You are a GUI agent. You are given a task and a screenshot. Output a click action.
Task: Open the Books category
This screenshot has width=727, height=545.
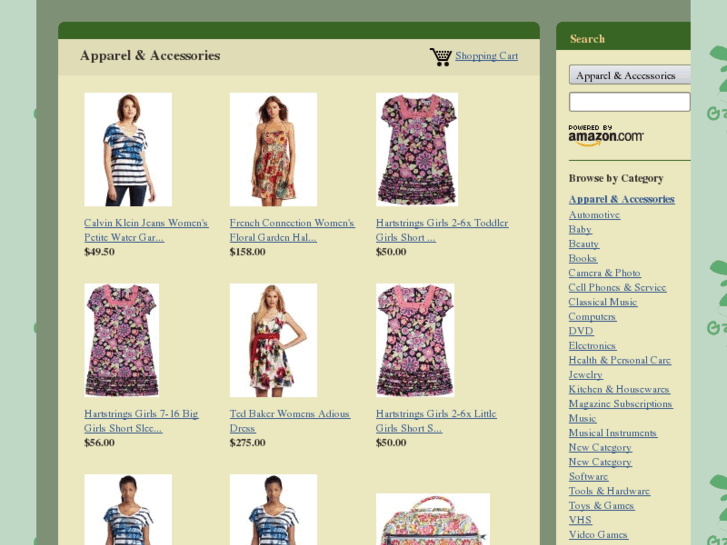point(583,258)
